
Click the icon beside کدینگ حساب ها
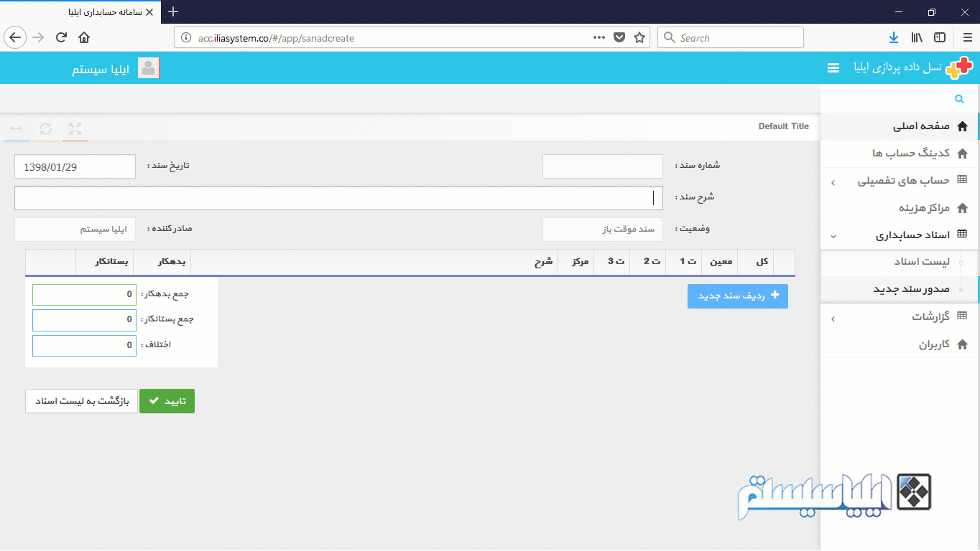pos(962,153)
